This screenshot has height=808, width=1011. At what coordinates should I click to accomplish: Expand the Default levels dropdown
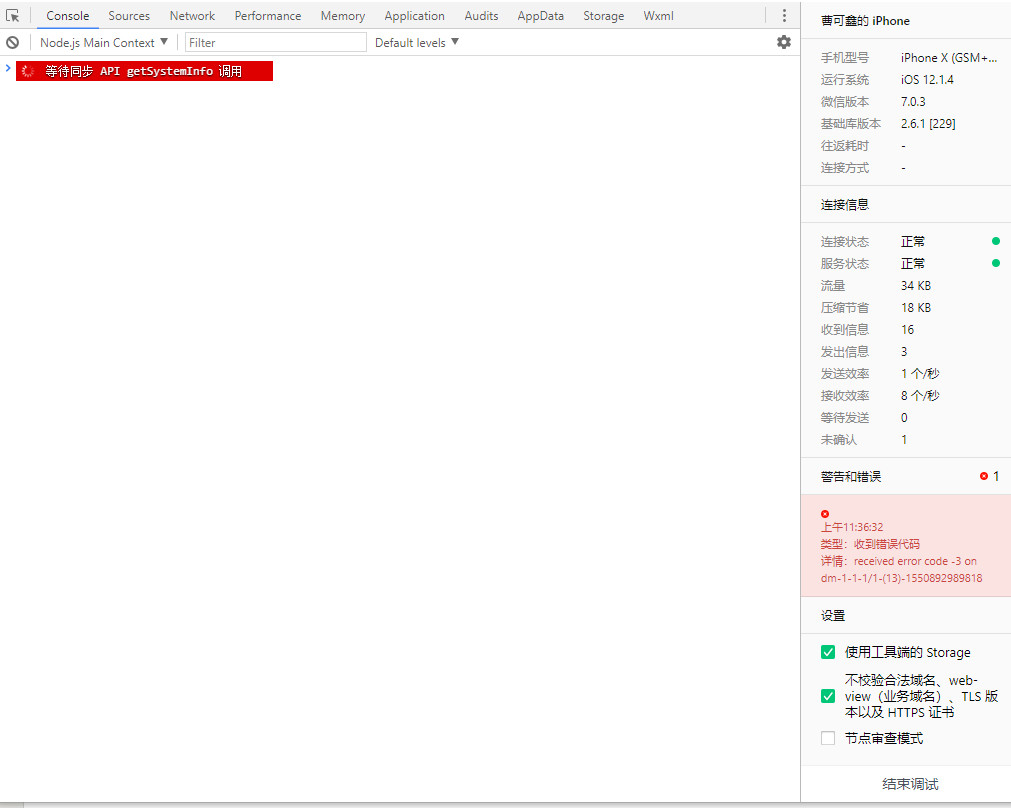pyautogui.click(x=417, y=43)
